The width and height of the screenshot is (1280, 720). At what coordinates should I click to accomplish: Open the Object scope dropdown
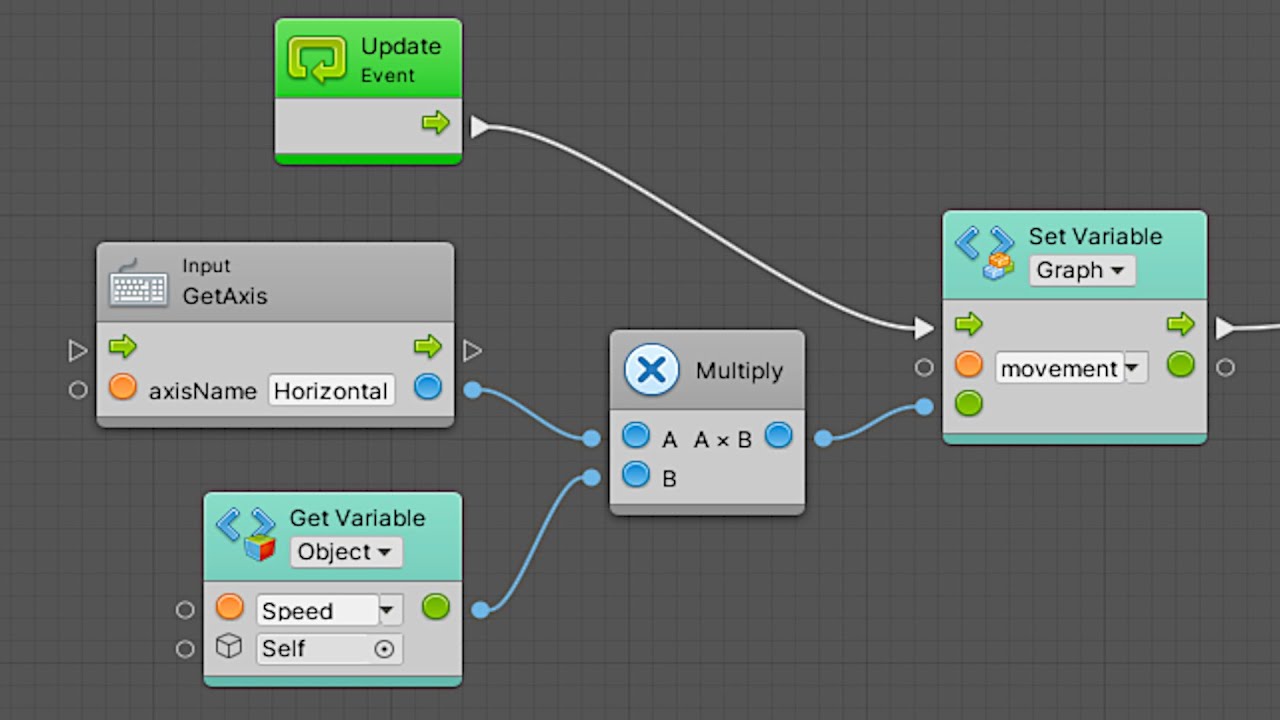pos(346,552)
